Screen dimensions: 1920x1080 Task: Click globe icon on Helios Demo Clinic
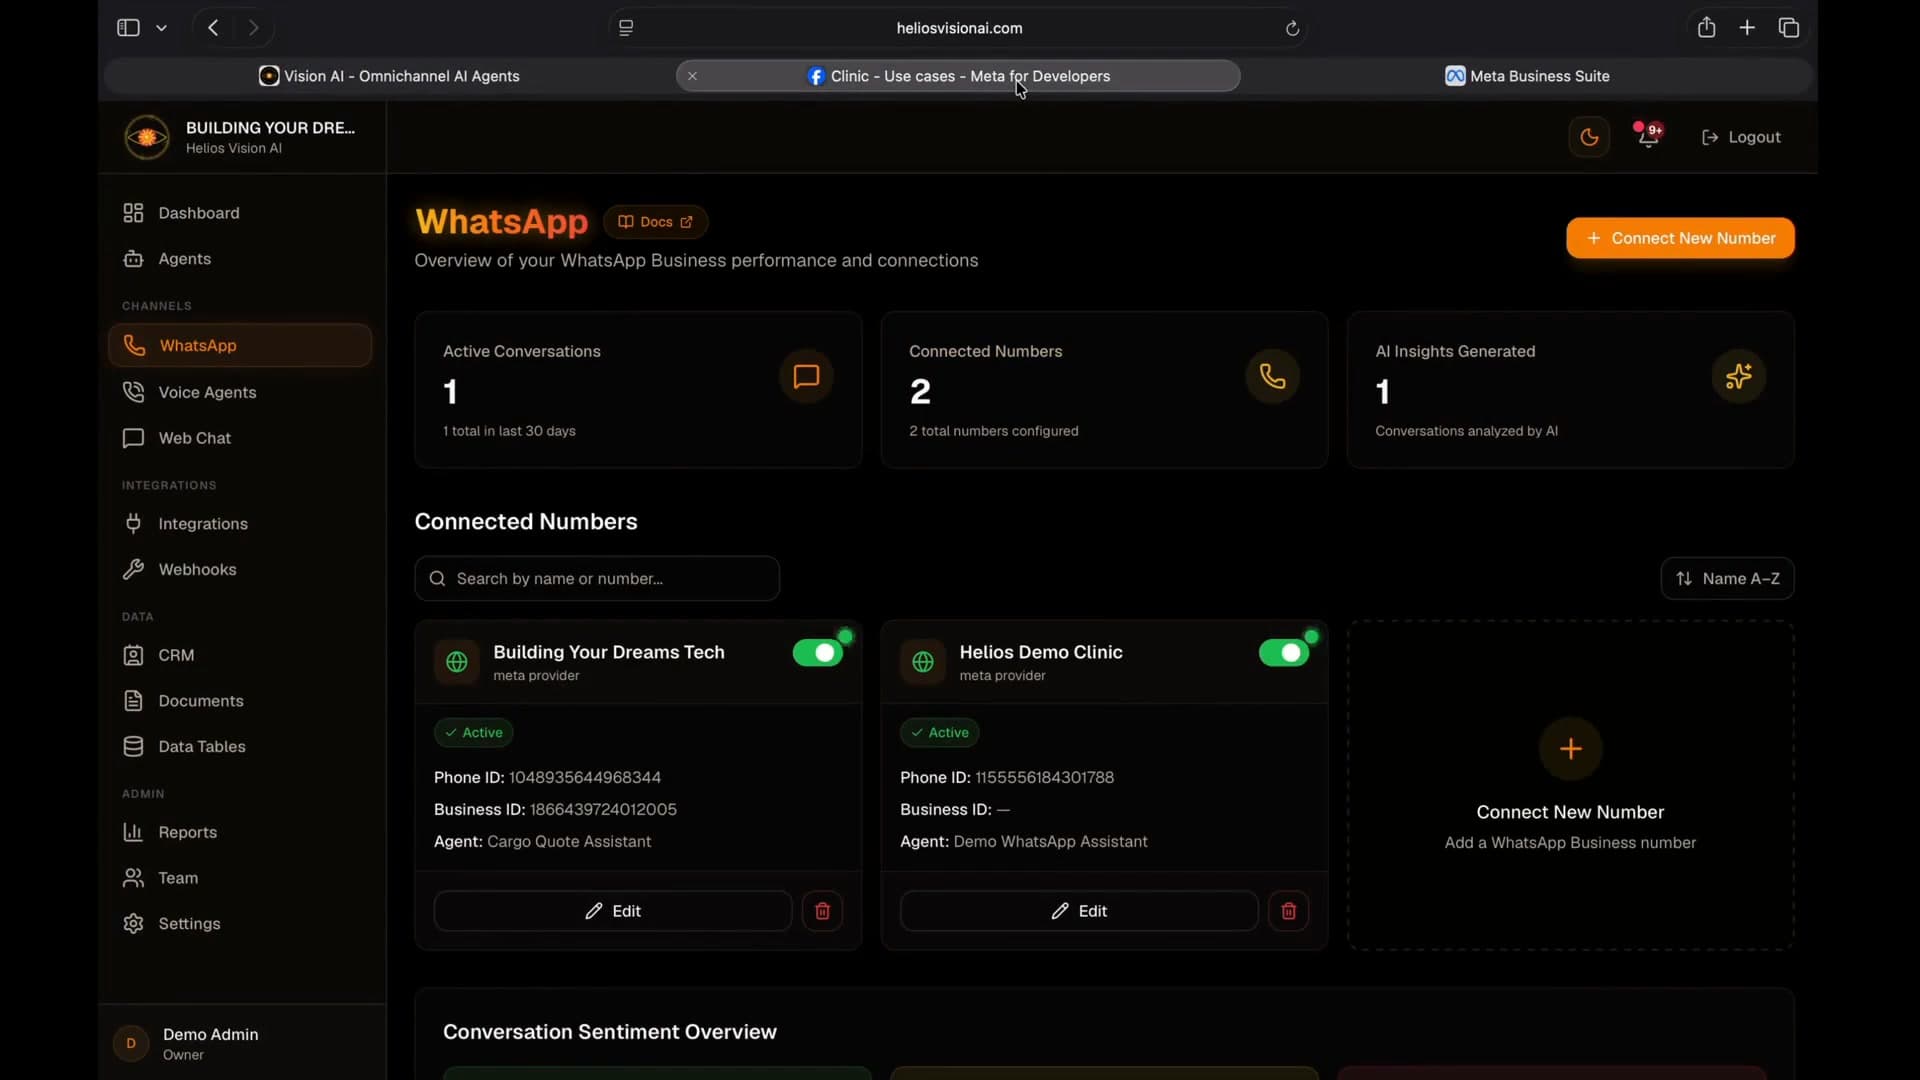(923, 662)
